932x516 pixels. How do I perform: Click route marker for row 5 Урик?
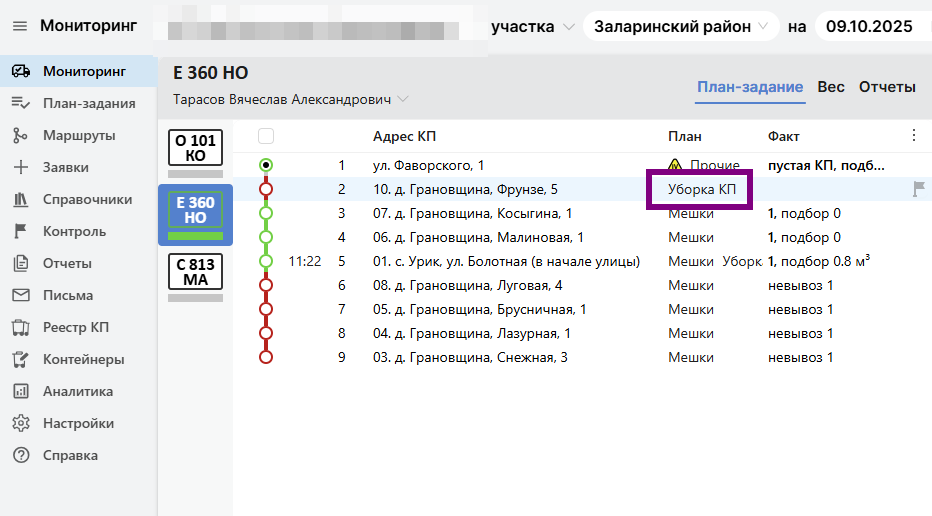[266, 261]
